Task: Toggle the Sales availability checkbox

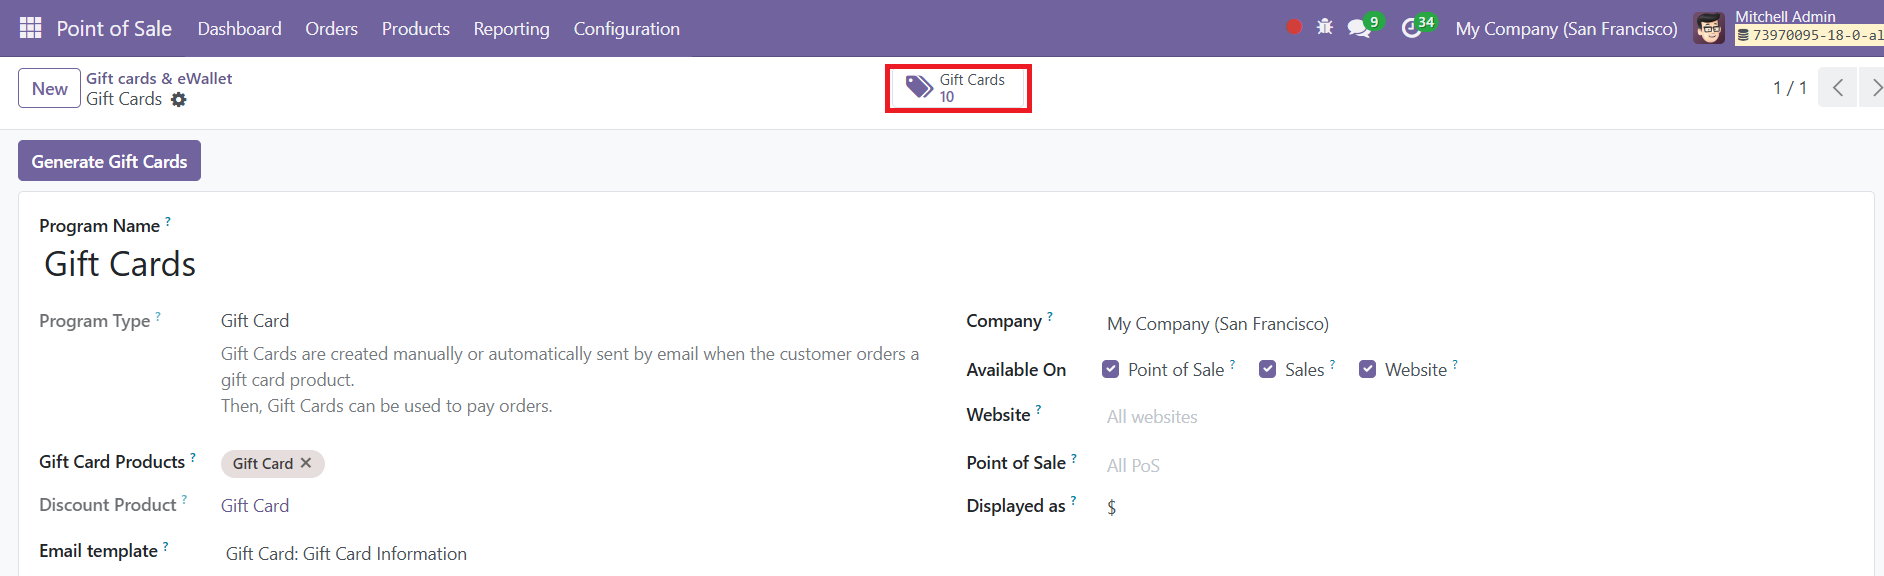Action: [1267, 369]
